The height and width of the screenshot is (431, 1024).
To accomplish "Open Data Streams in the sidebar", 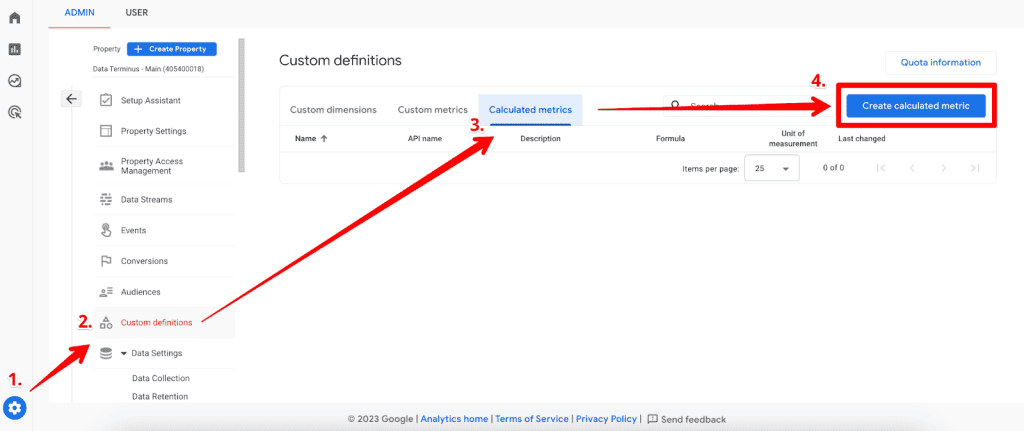I will coord(147,199).
